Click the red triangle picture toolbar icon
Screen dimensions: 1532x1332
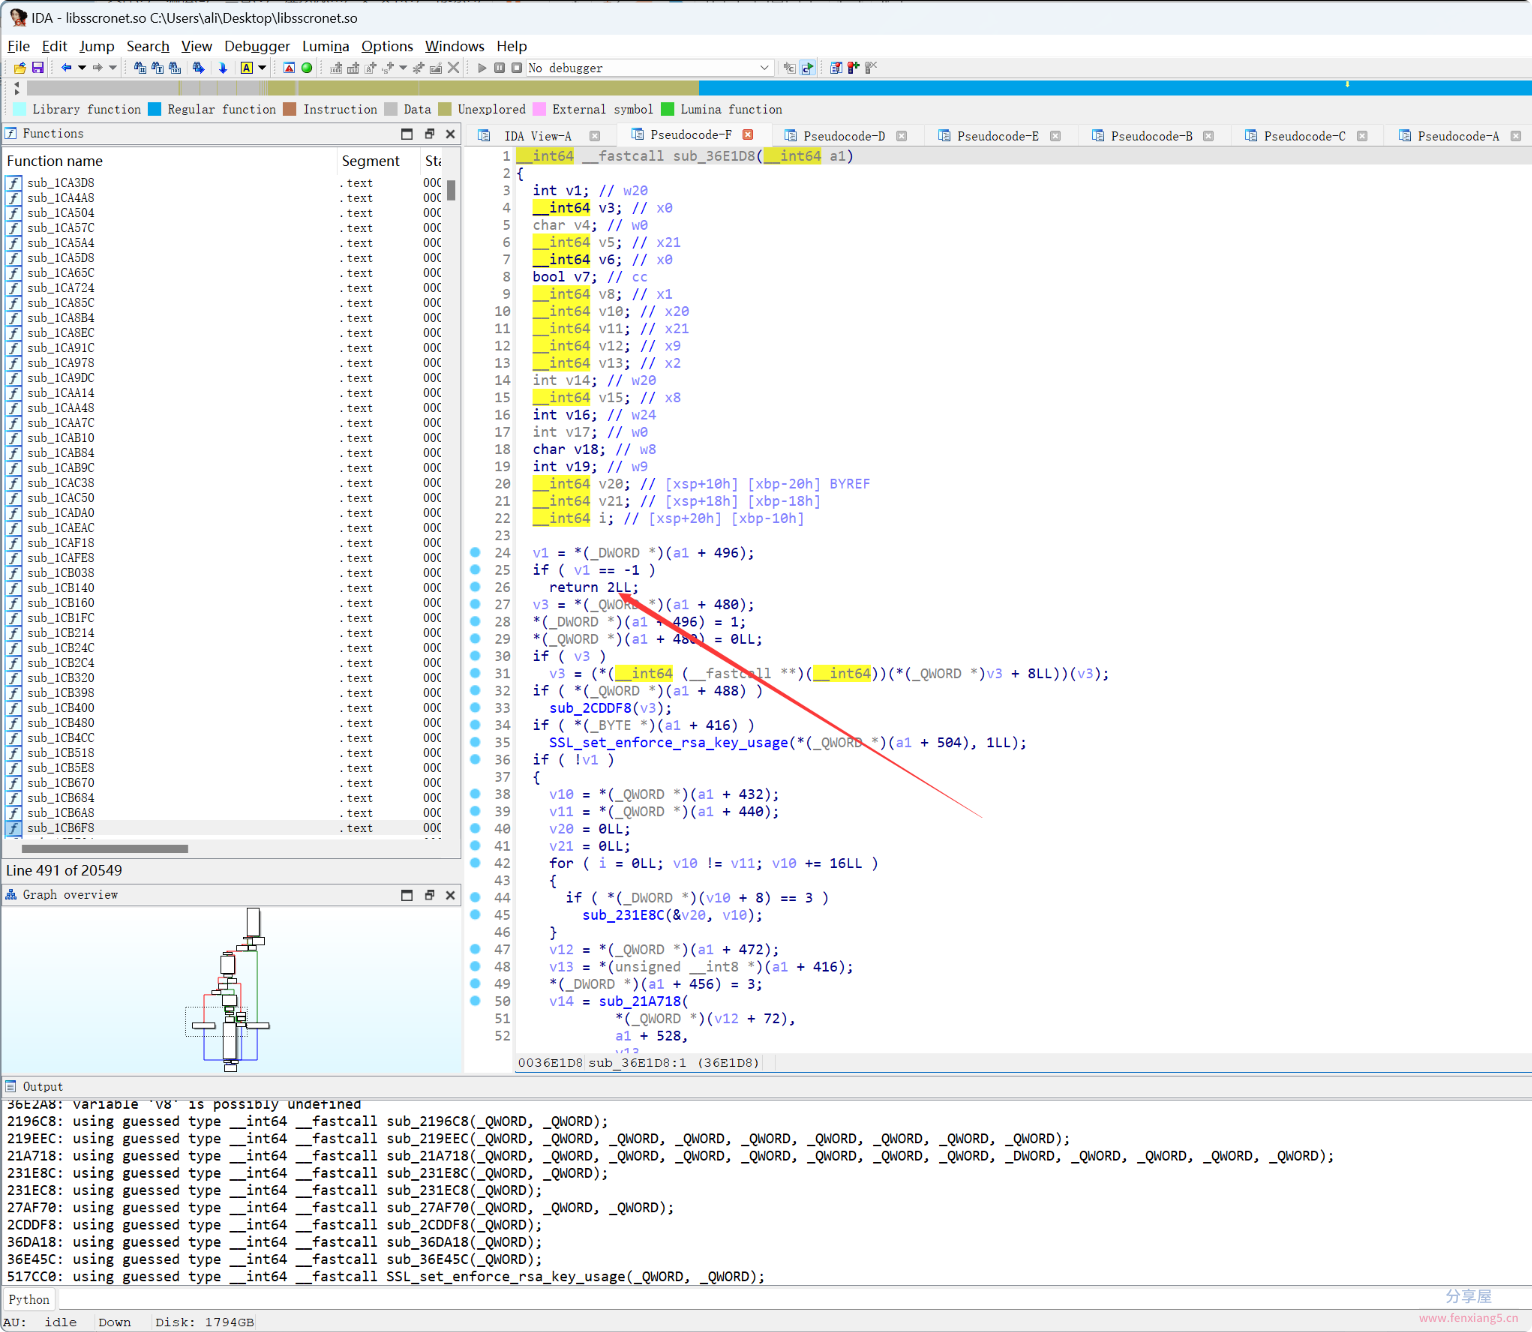(x=289, y=68)
